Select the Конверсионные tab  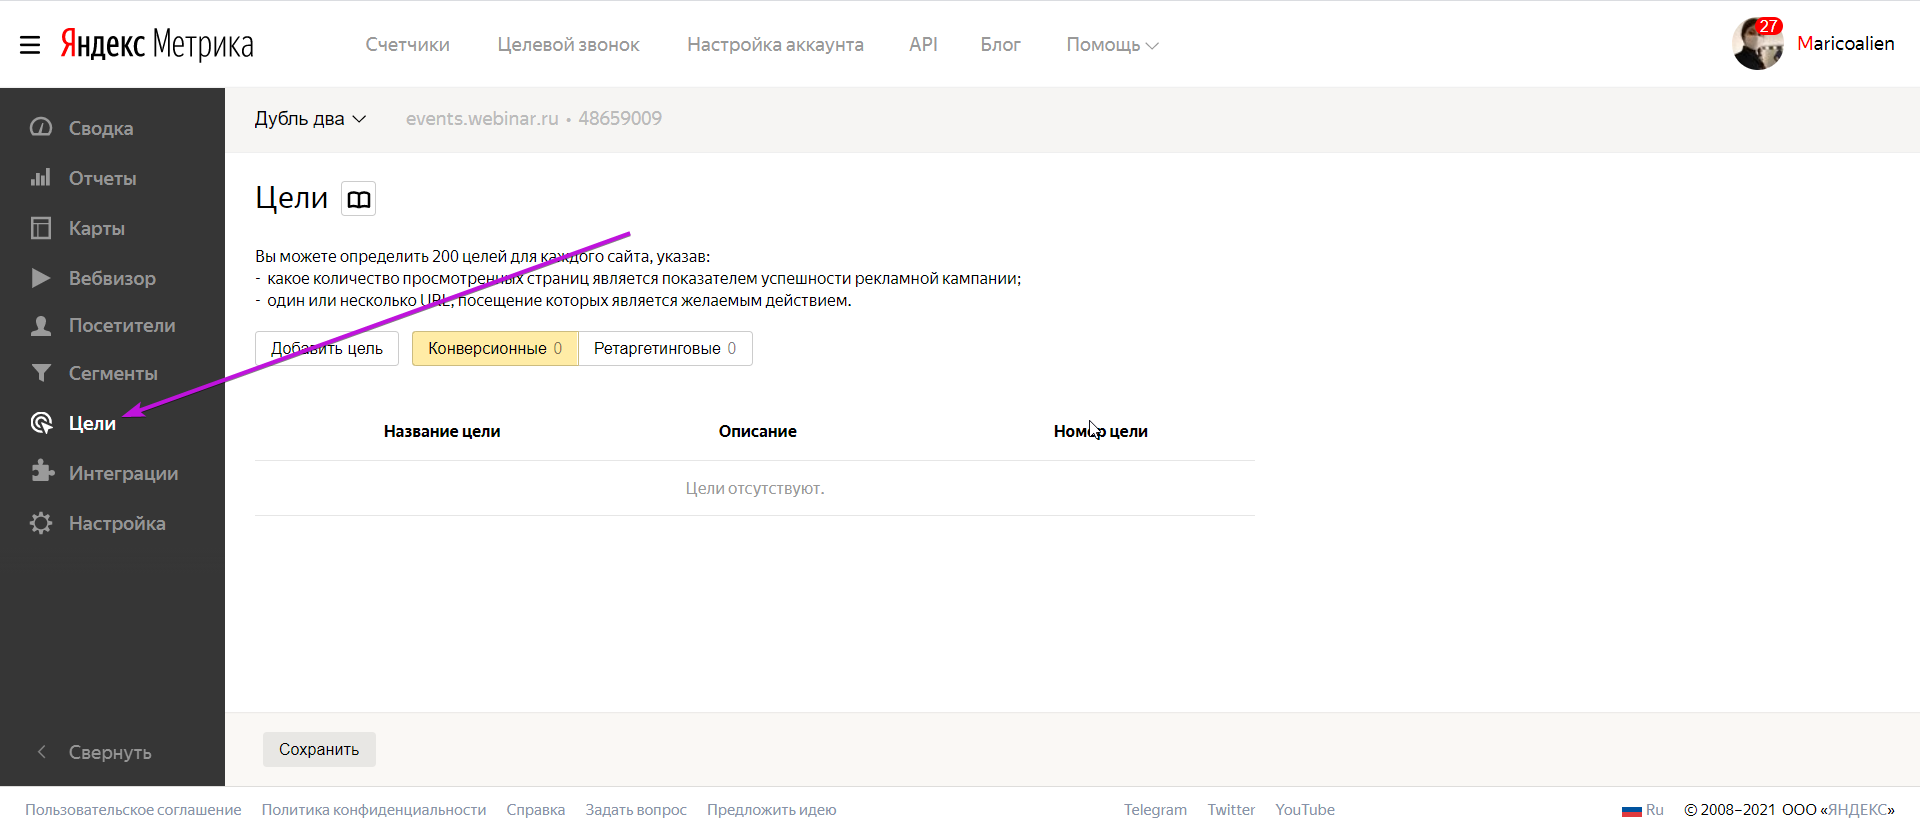pos(495,348)
